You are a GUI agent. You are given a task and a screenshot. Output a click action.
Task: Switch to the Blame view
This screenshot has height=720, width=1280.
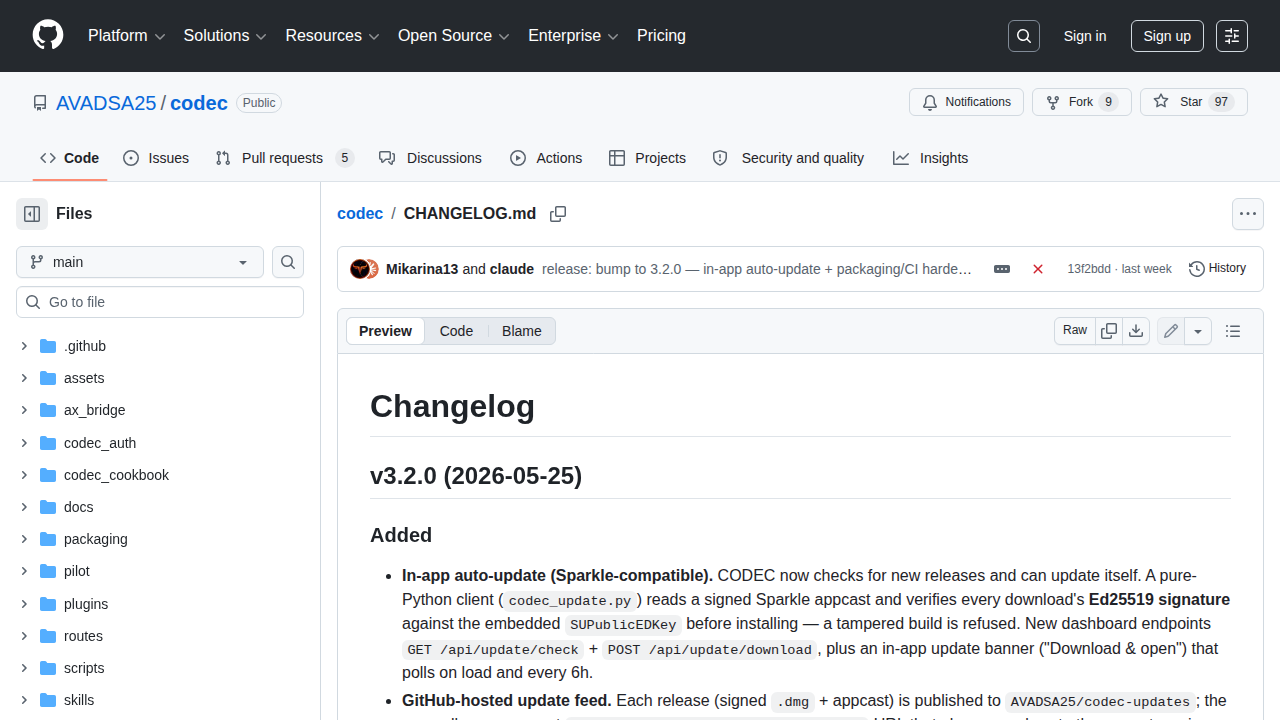coord(522,331)
